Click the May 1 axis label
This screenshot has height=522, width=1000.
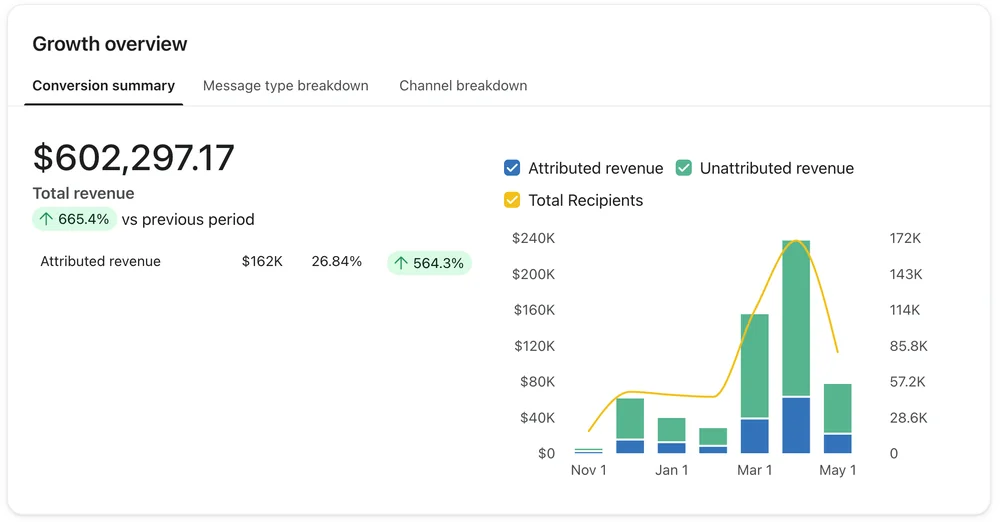(837, 470)
